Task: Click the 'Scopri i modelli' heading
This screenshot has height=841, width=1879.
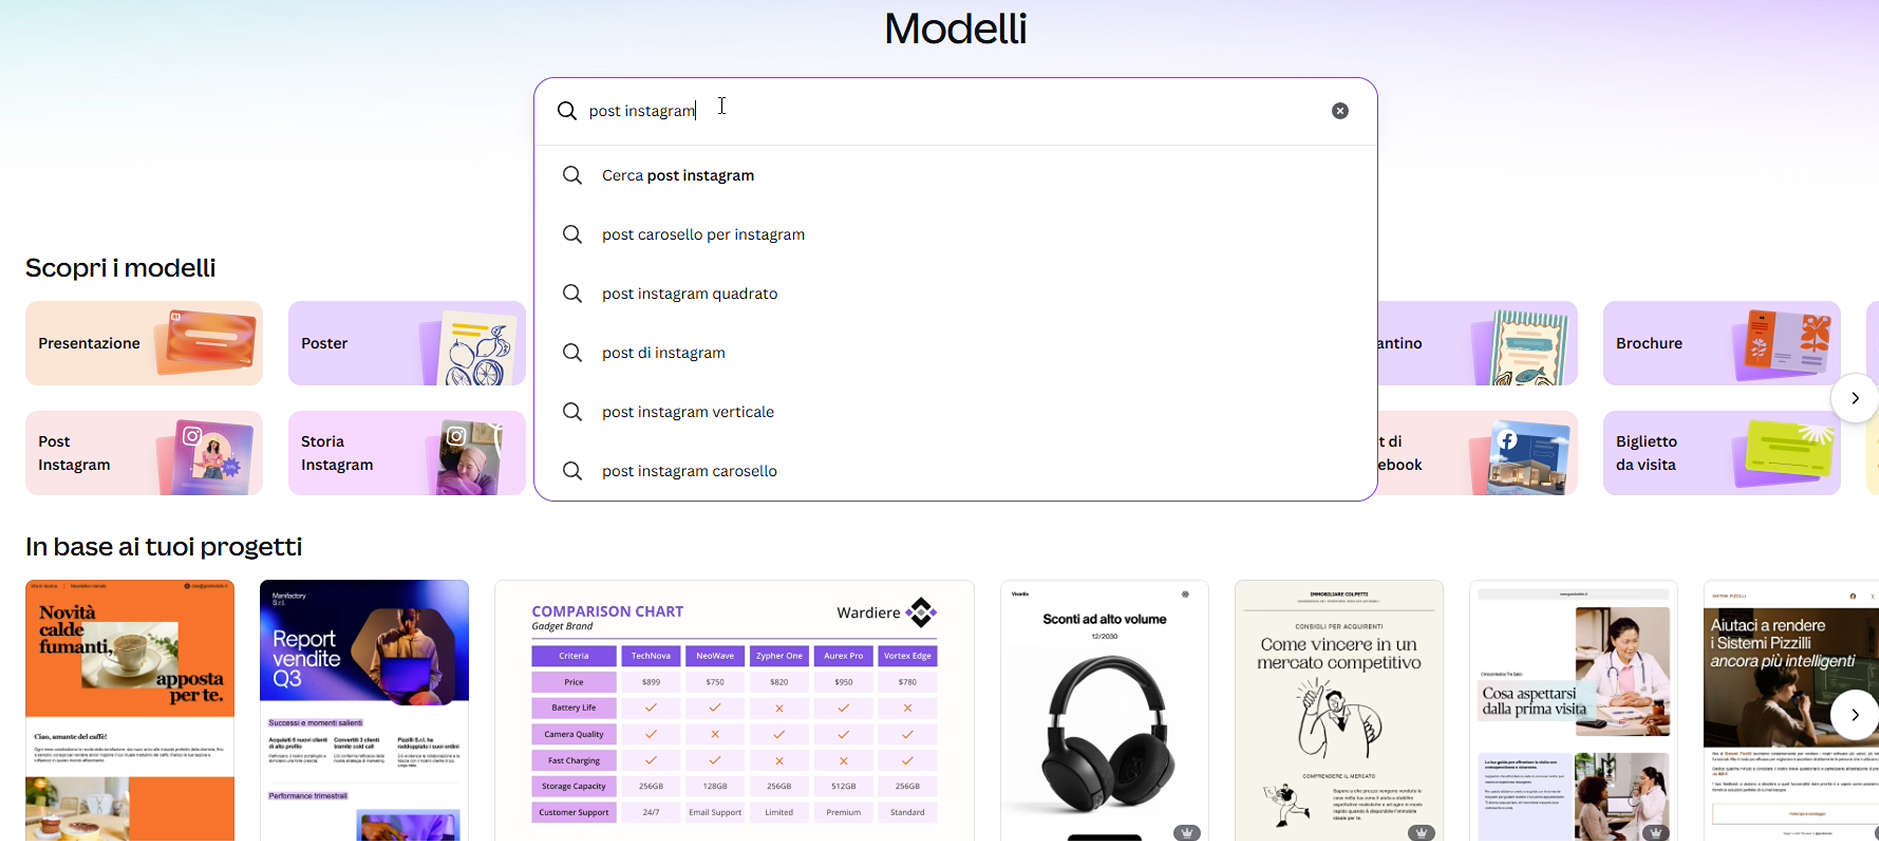Action: pos(120,268)
